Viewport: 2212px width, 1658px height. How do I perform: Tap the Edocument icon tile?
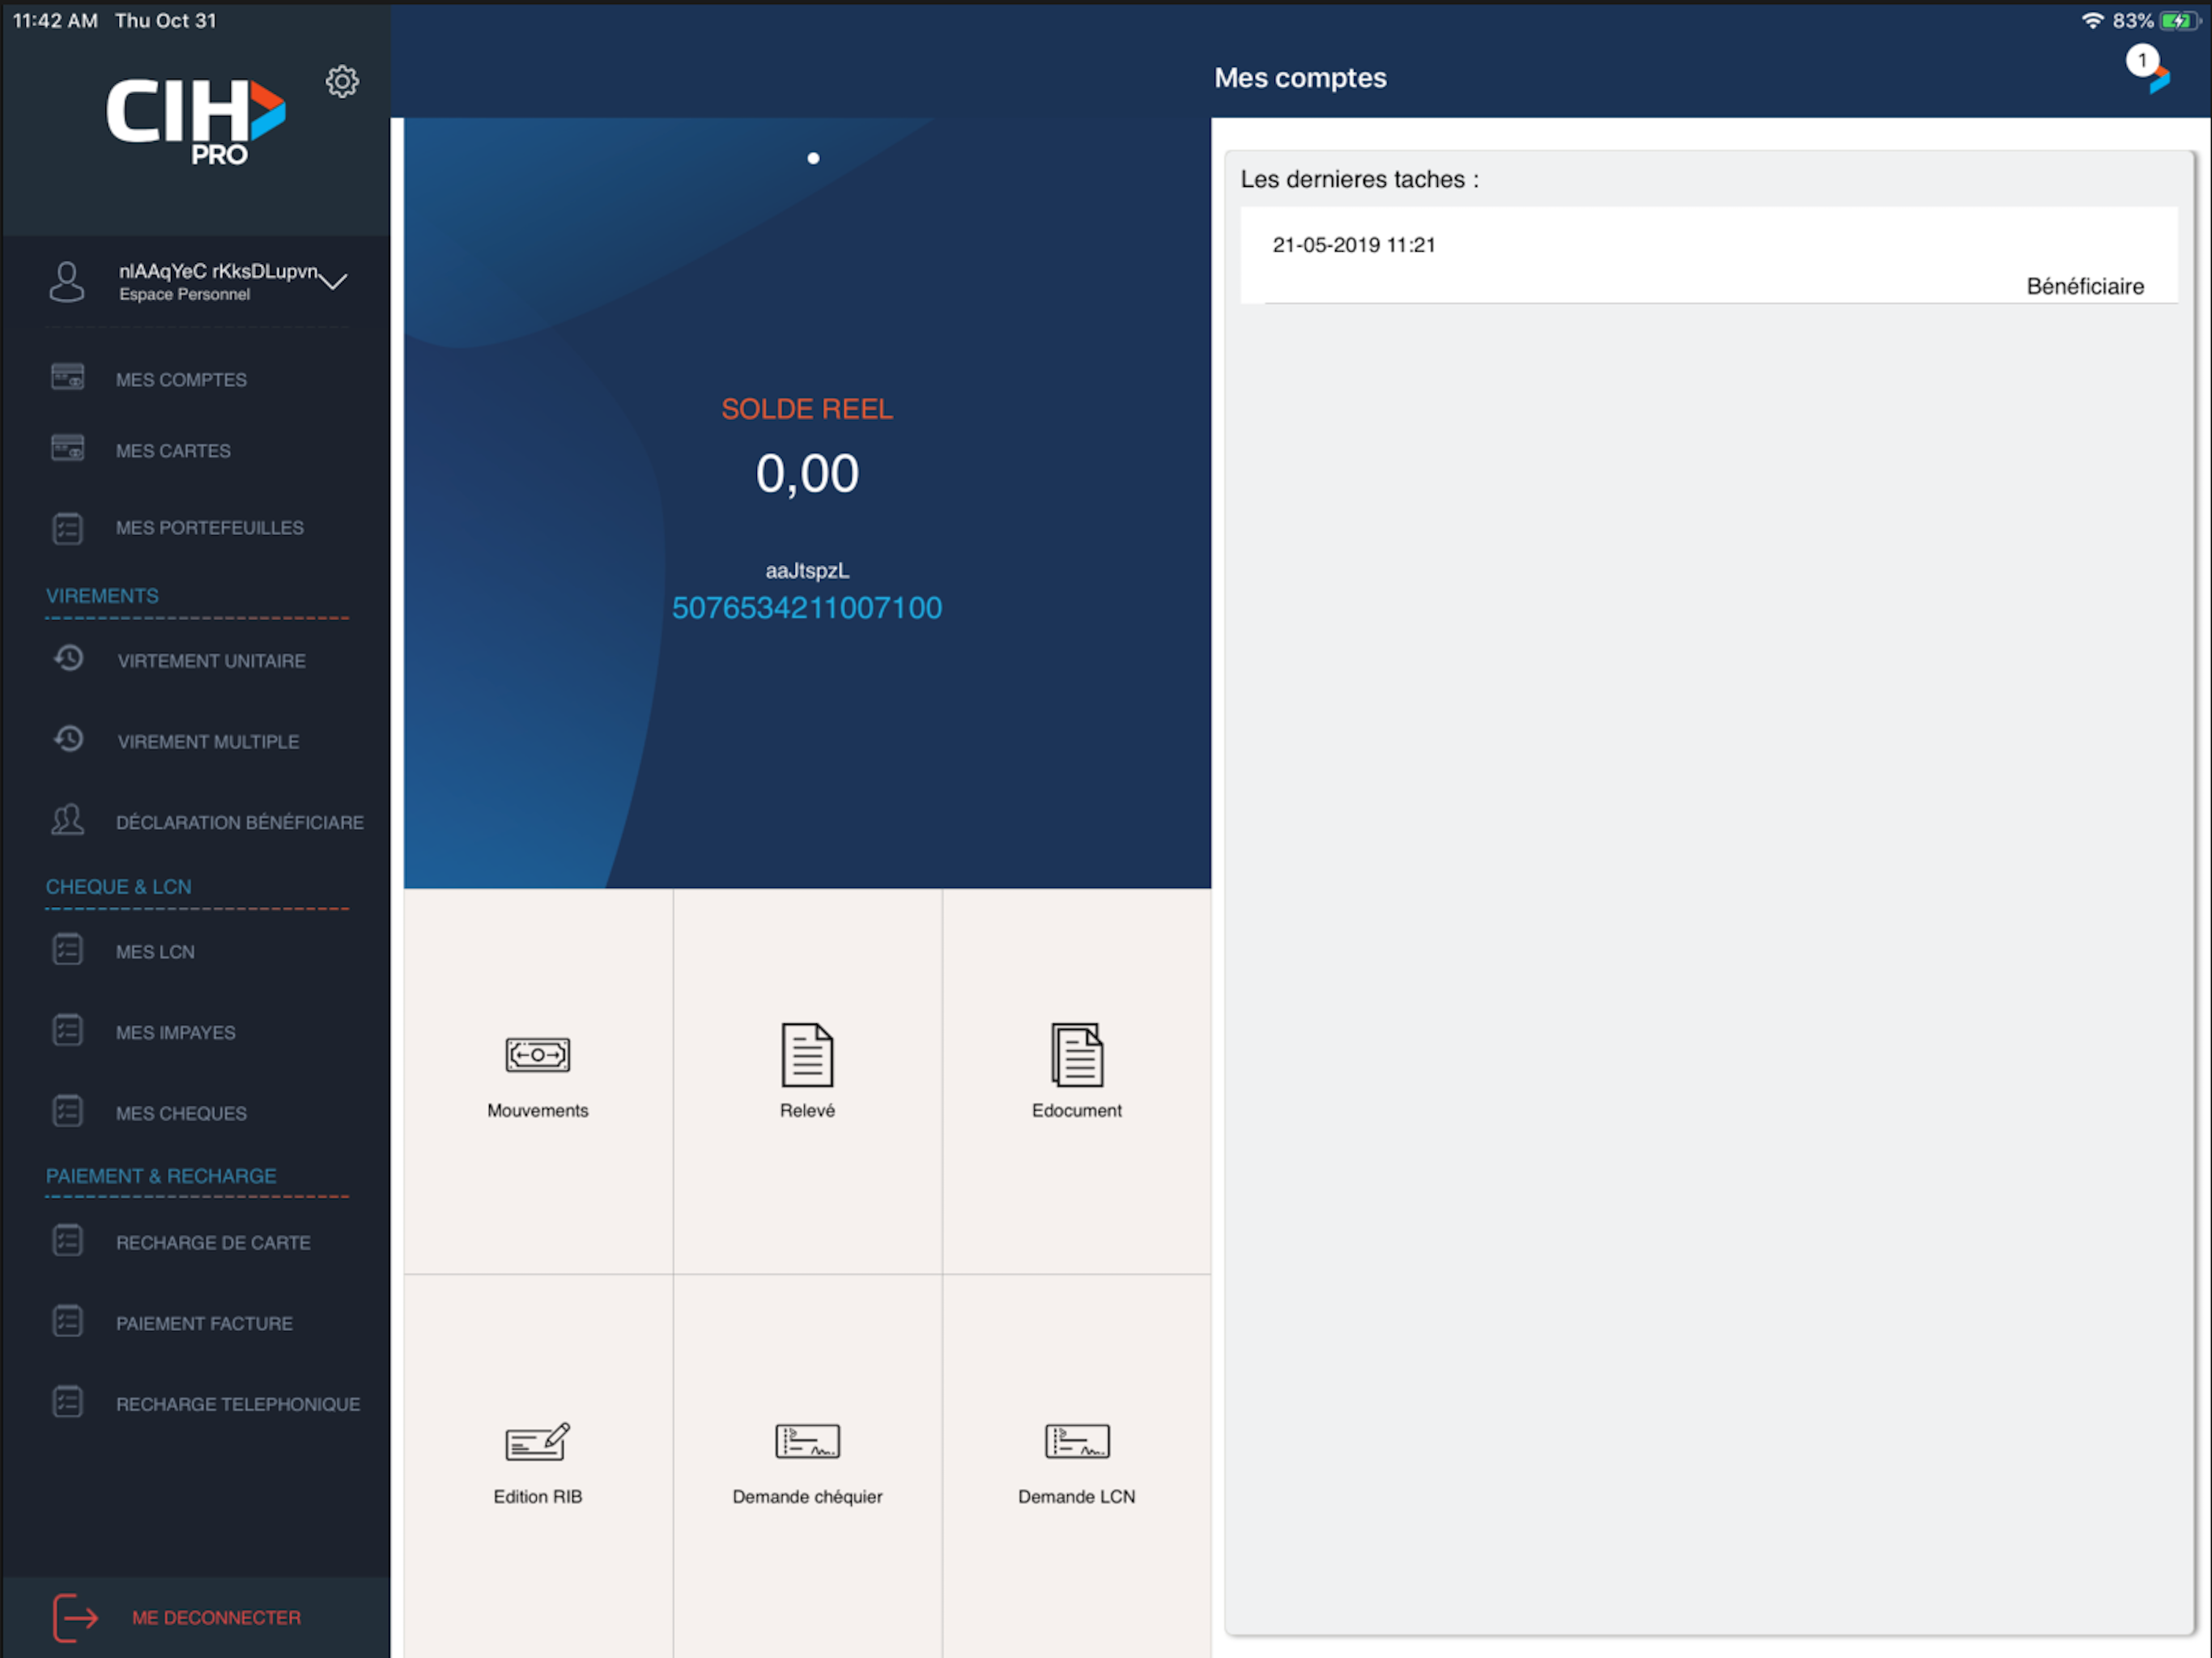click(x=1076, y=1054)
